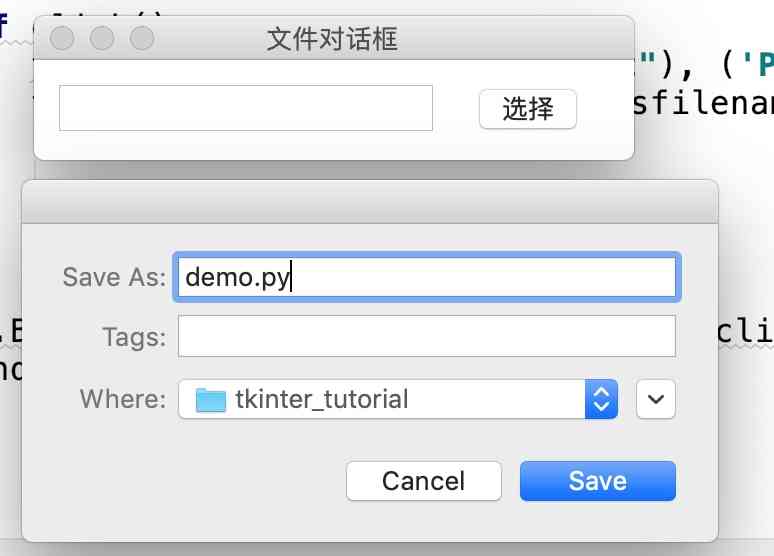Click the 文件对话框 title text
The height and width of the screenshot is (556, 774).
(332, 39)
